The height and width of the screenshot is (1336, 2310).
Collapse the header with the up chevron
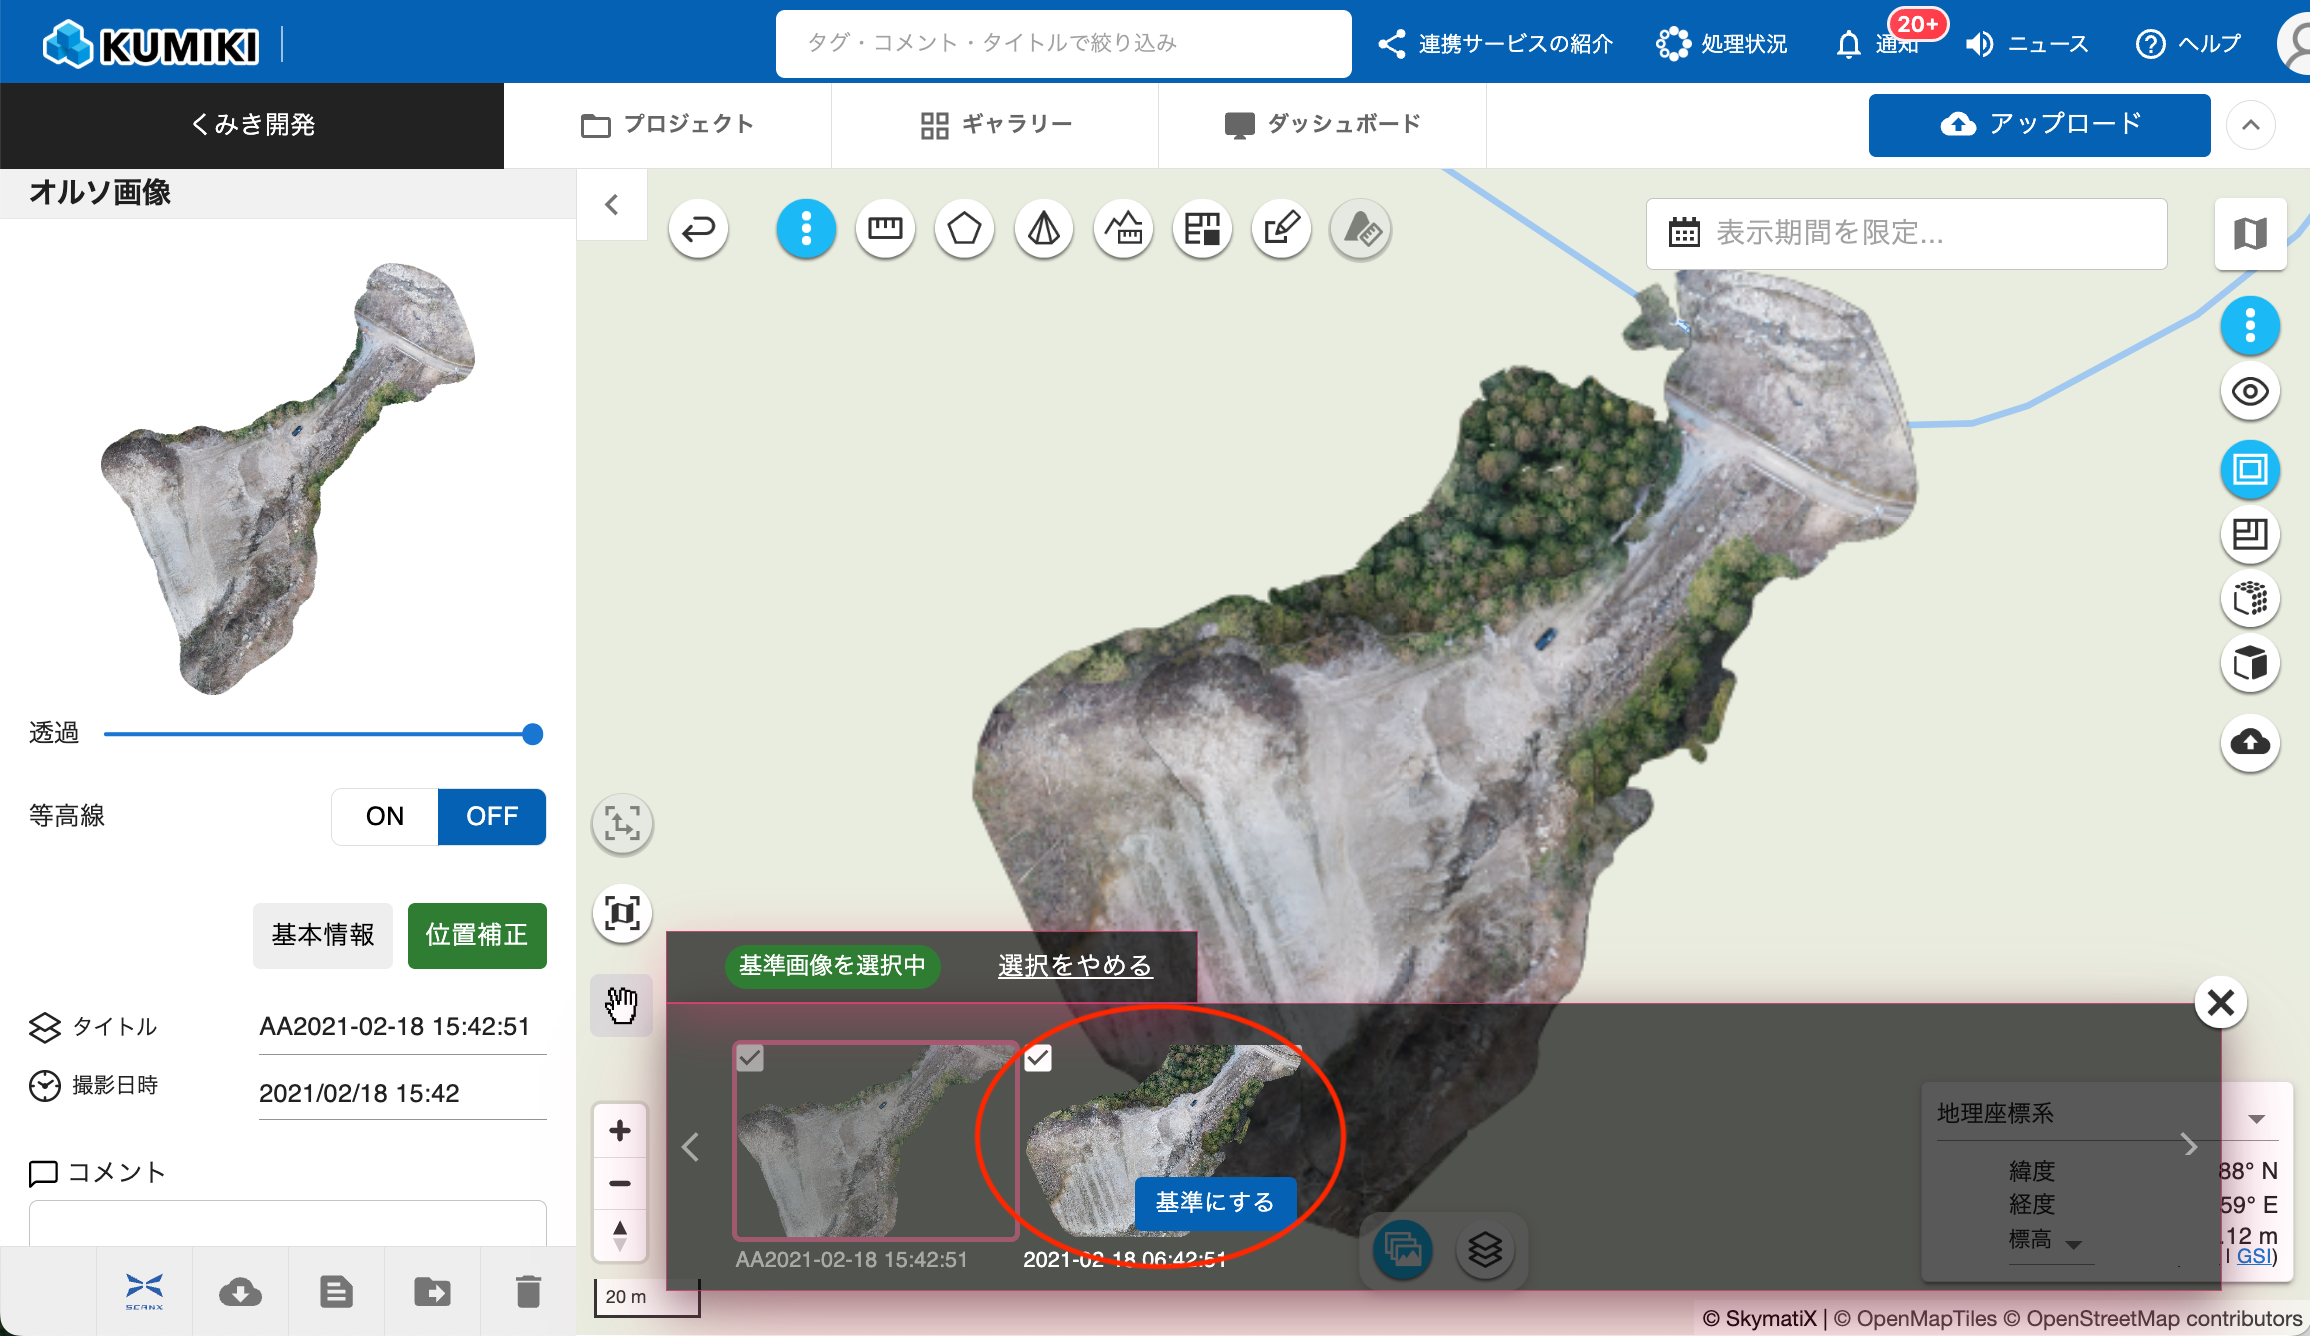[2250, 125]
